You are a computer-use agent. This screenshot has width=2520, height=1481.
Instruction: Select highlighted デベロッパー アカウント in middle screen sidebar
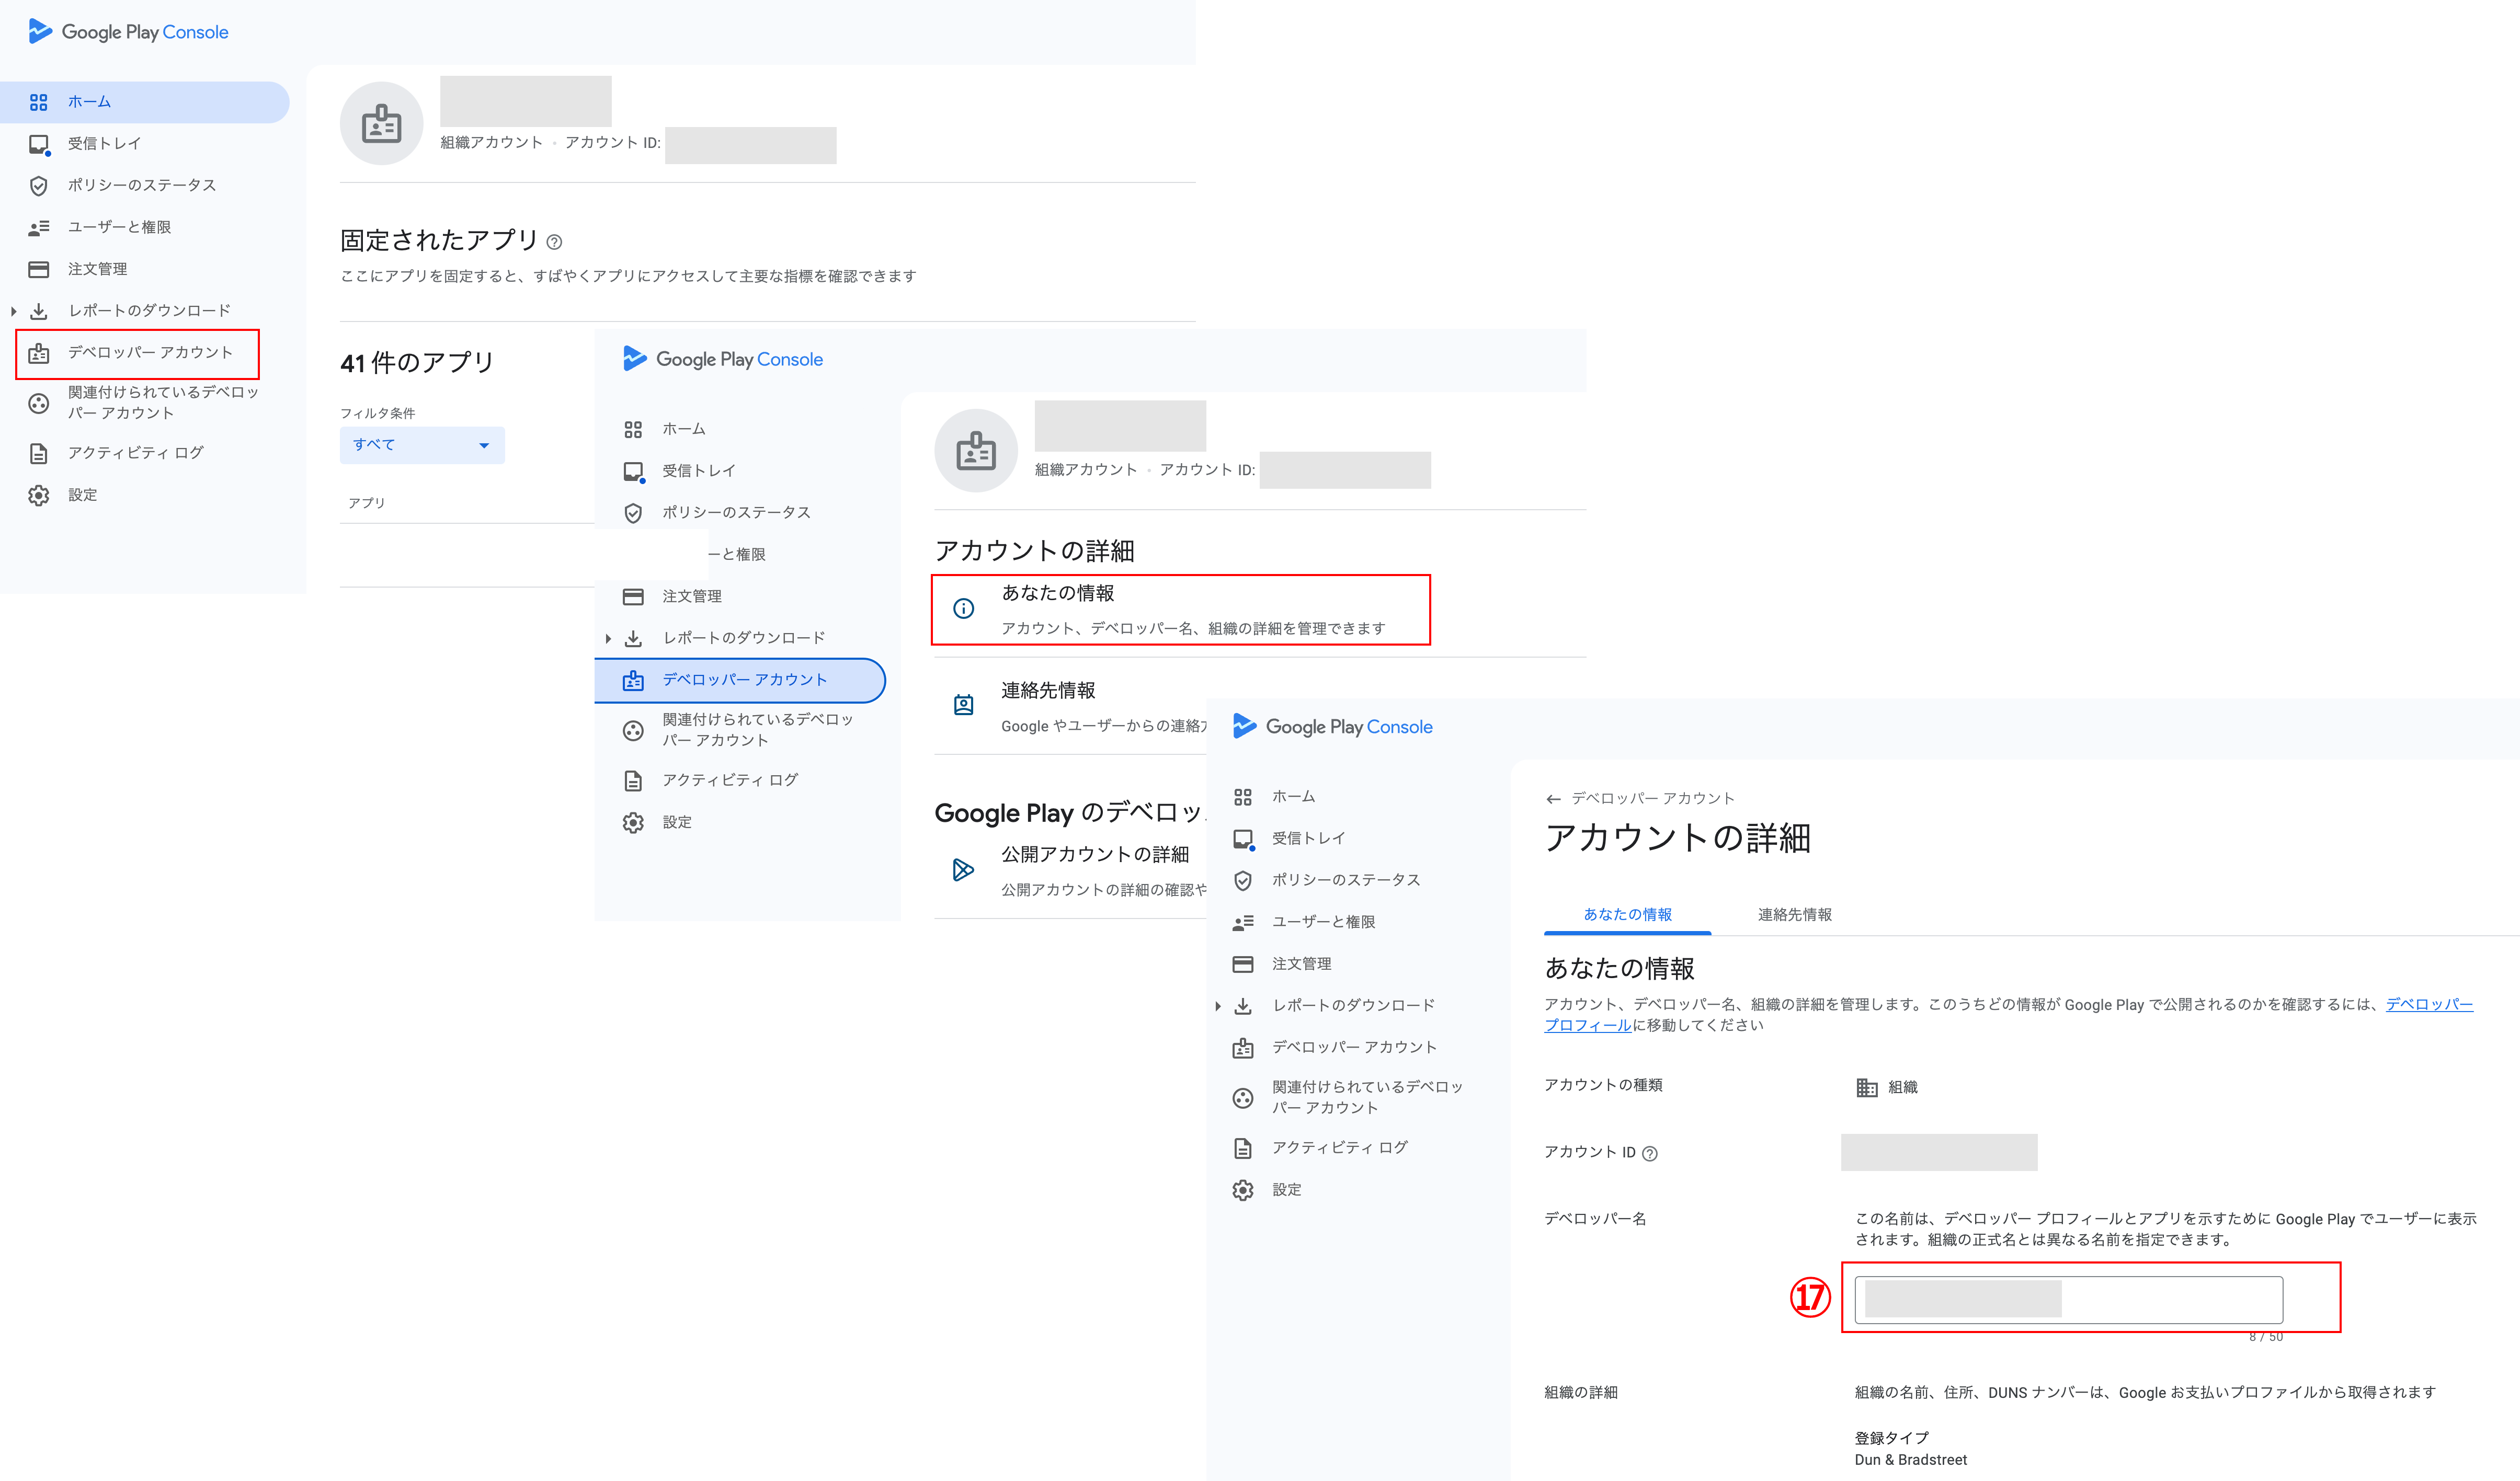pyautogui.click(x=740, y=680)
